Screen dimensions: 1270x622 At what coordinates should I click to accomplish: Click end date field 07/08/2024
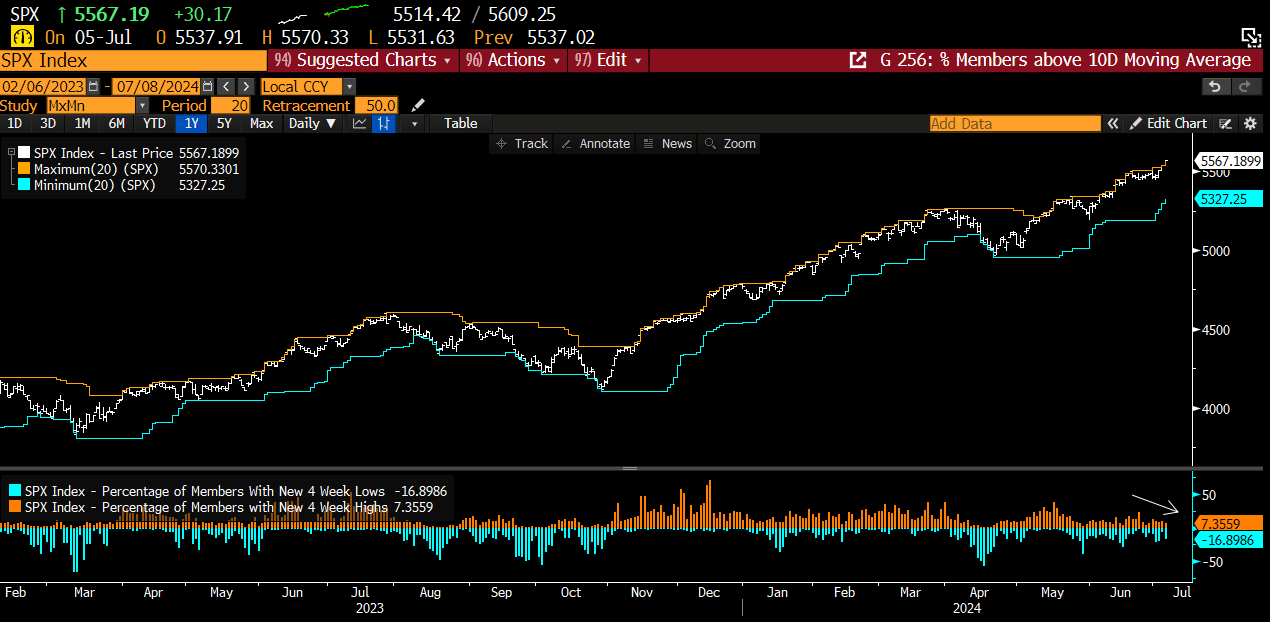click(156, 87)
